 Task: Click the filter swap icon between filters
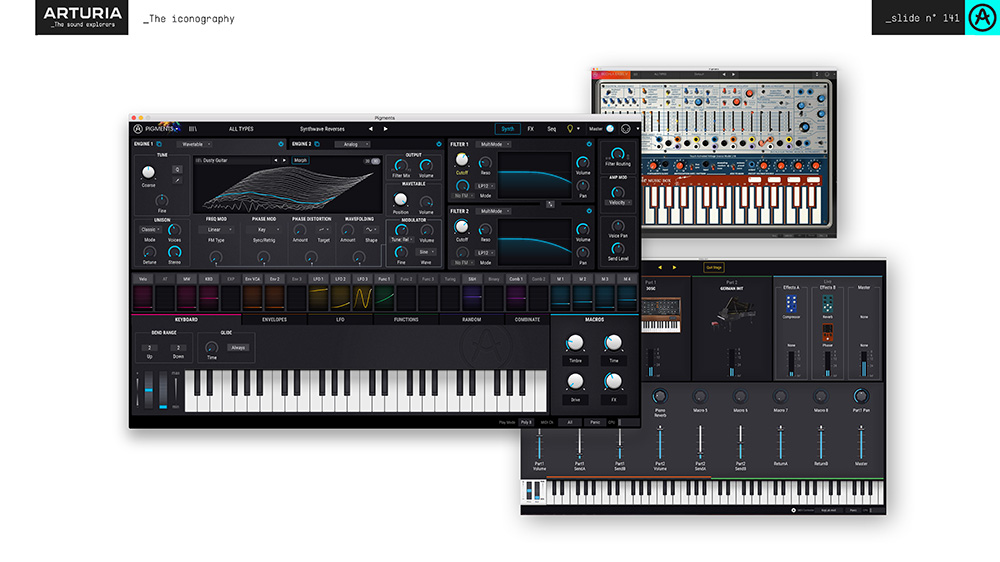click(550, 204)
